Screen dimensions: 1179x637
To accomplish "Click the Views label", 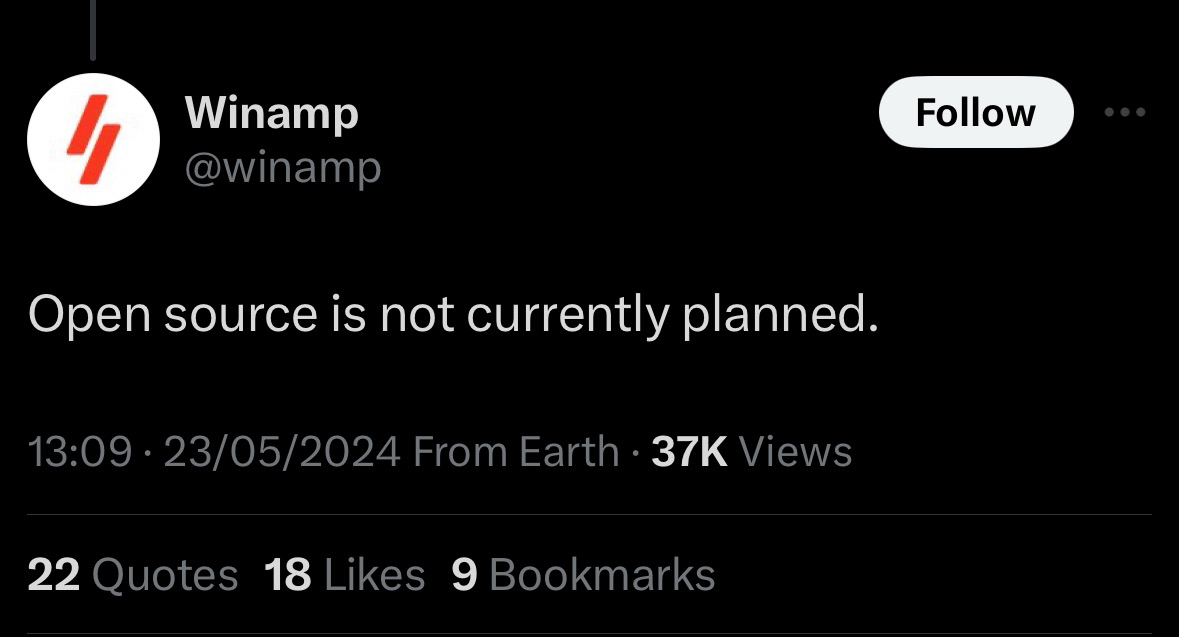I will click(795, 452).
